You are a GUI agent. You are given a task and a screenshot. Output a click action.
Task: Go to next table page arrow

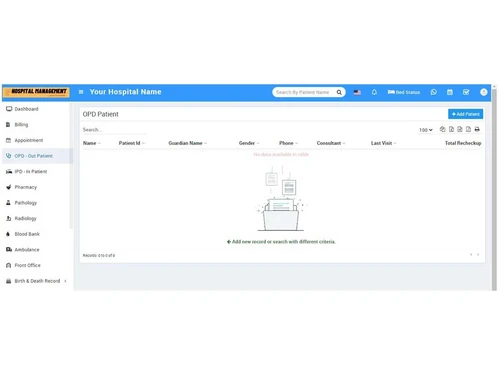(478, 255)
